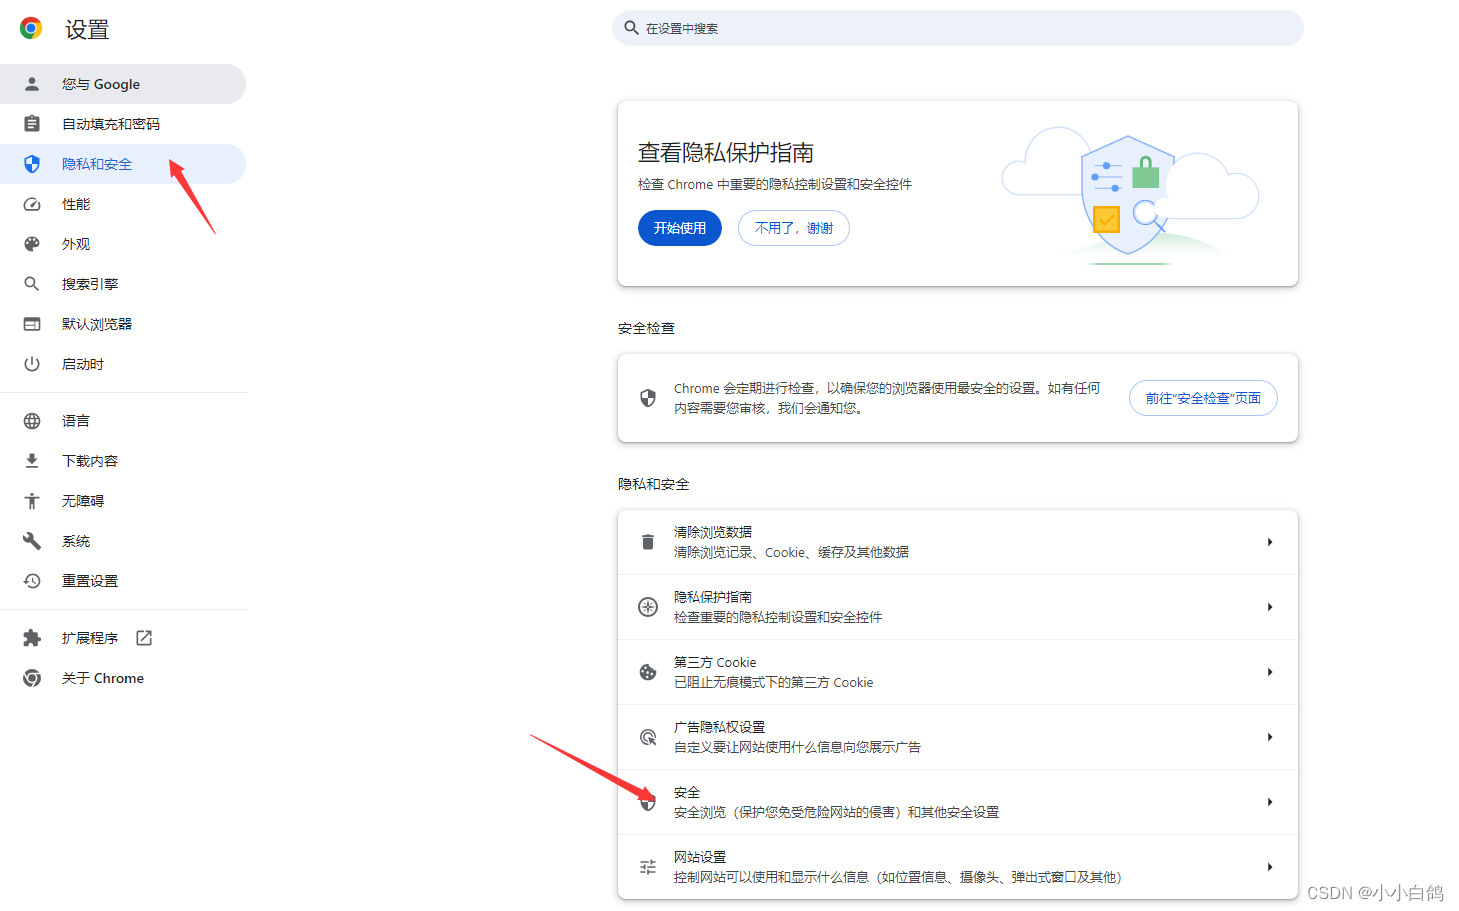Go to 下载内容 settings
The width and height of the screenshot is (1459, 911).
[x=122, y=461]
